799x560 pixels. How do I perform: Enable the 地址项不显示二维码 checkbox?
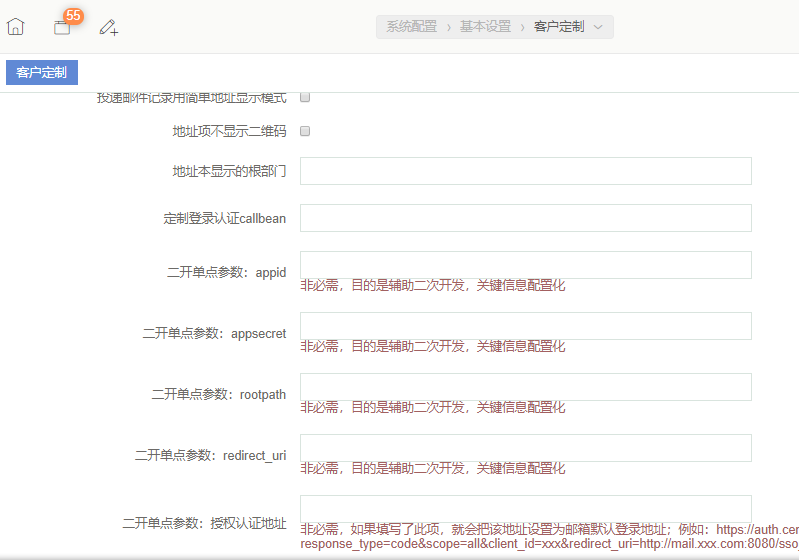tap(306, 131)
